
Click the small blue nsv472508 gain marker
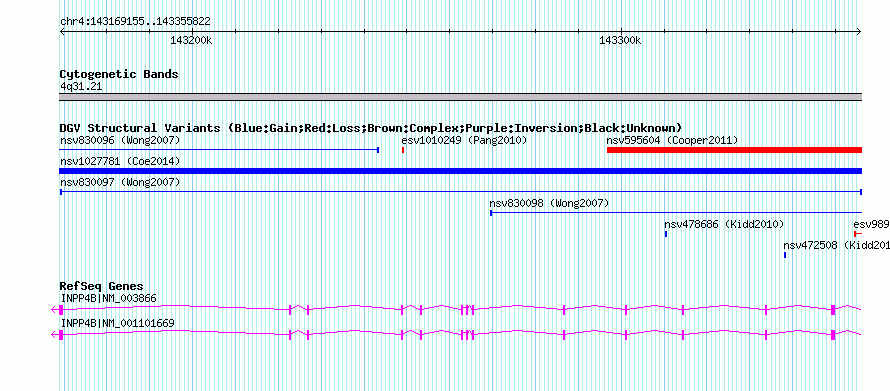pos(785,255)
